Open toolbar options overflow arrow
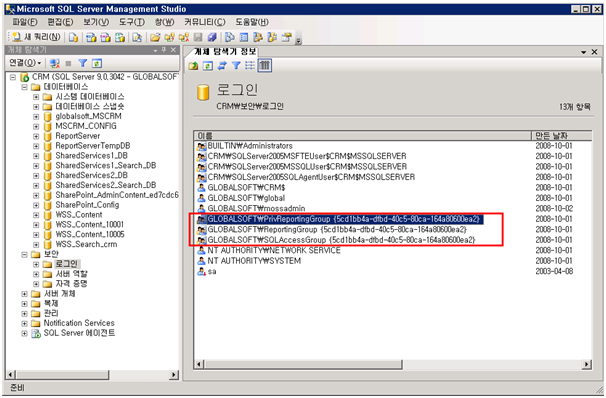The width and height of the screenshot is (606, 398). (x=298, y=40)
